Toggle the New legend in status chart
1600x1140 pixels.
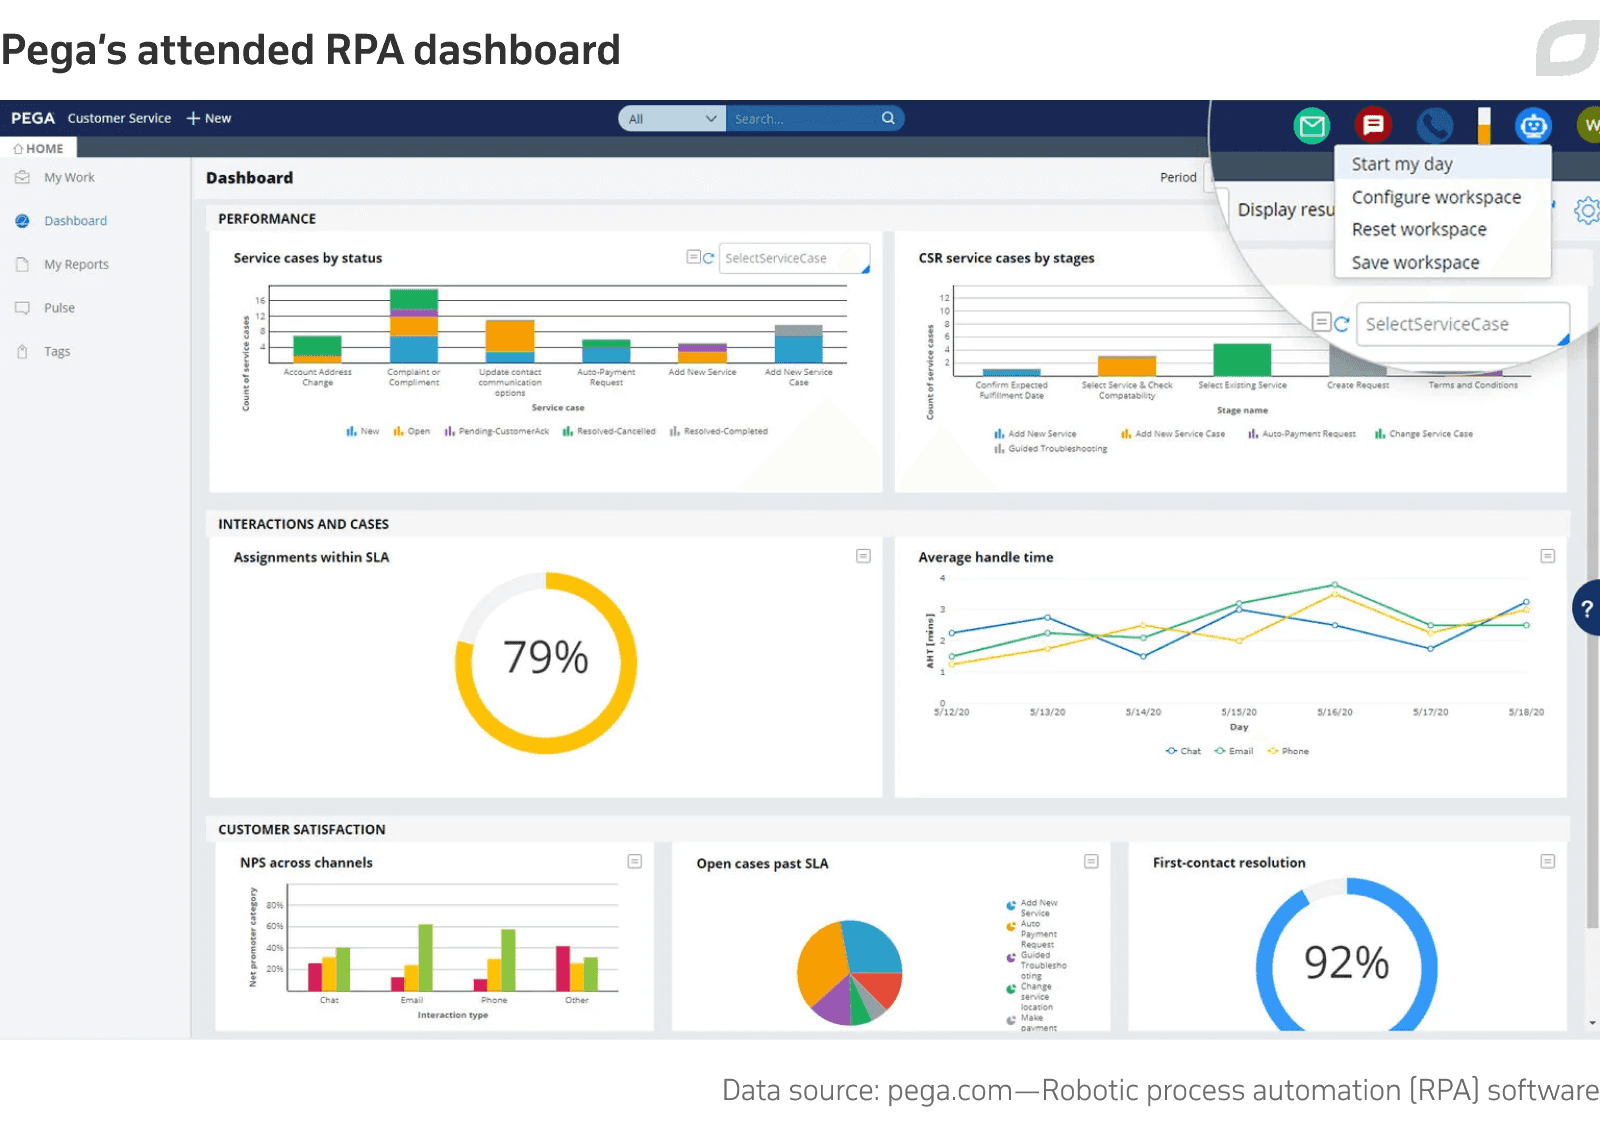point(362,432)
